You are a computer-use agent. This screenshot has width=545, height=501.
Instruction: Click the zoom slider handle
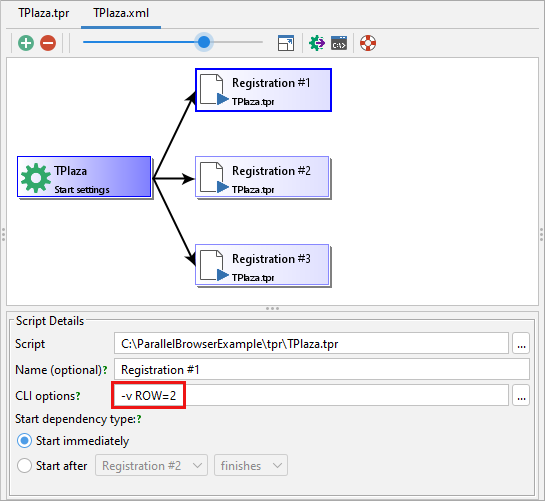pos(204,42)
